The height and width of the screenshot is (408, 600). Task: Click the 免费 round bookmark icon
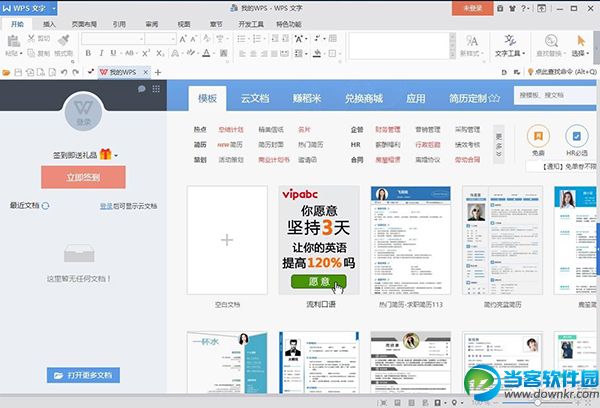coord(538,136)
